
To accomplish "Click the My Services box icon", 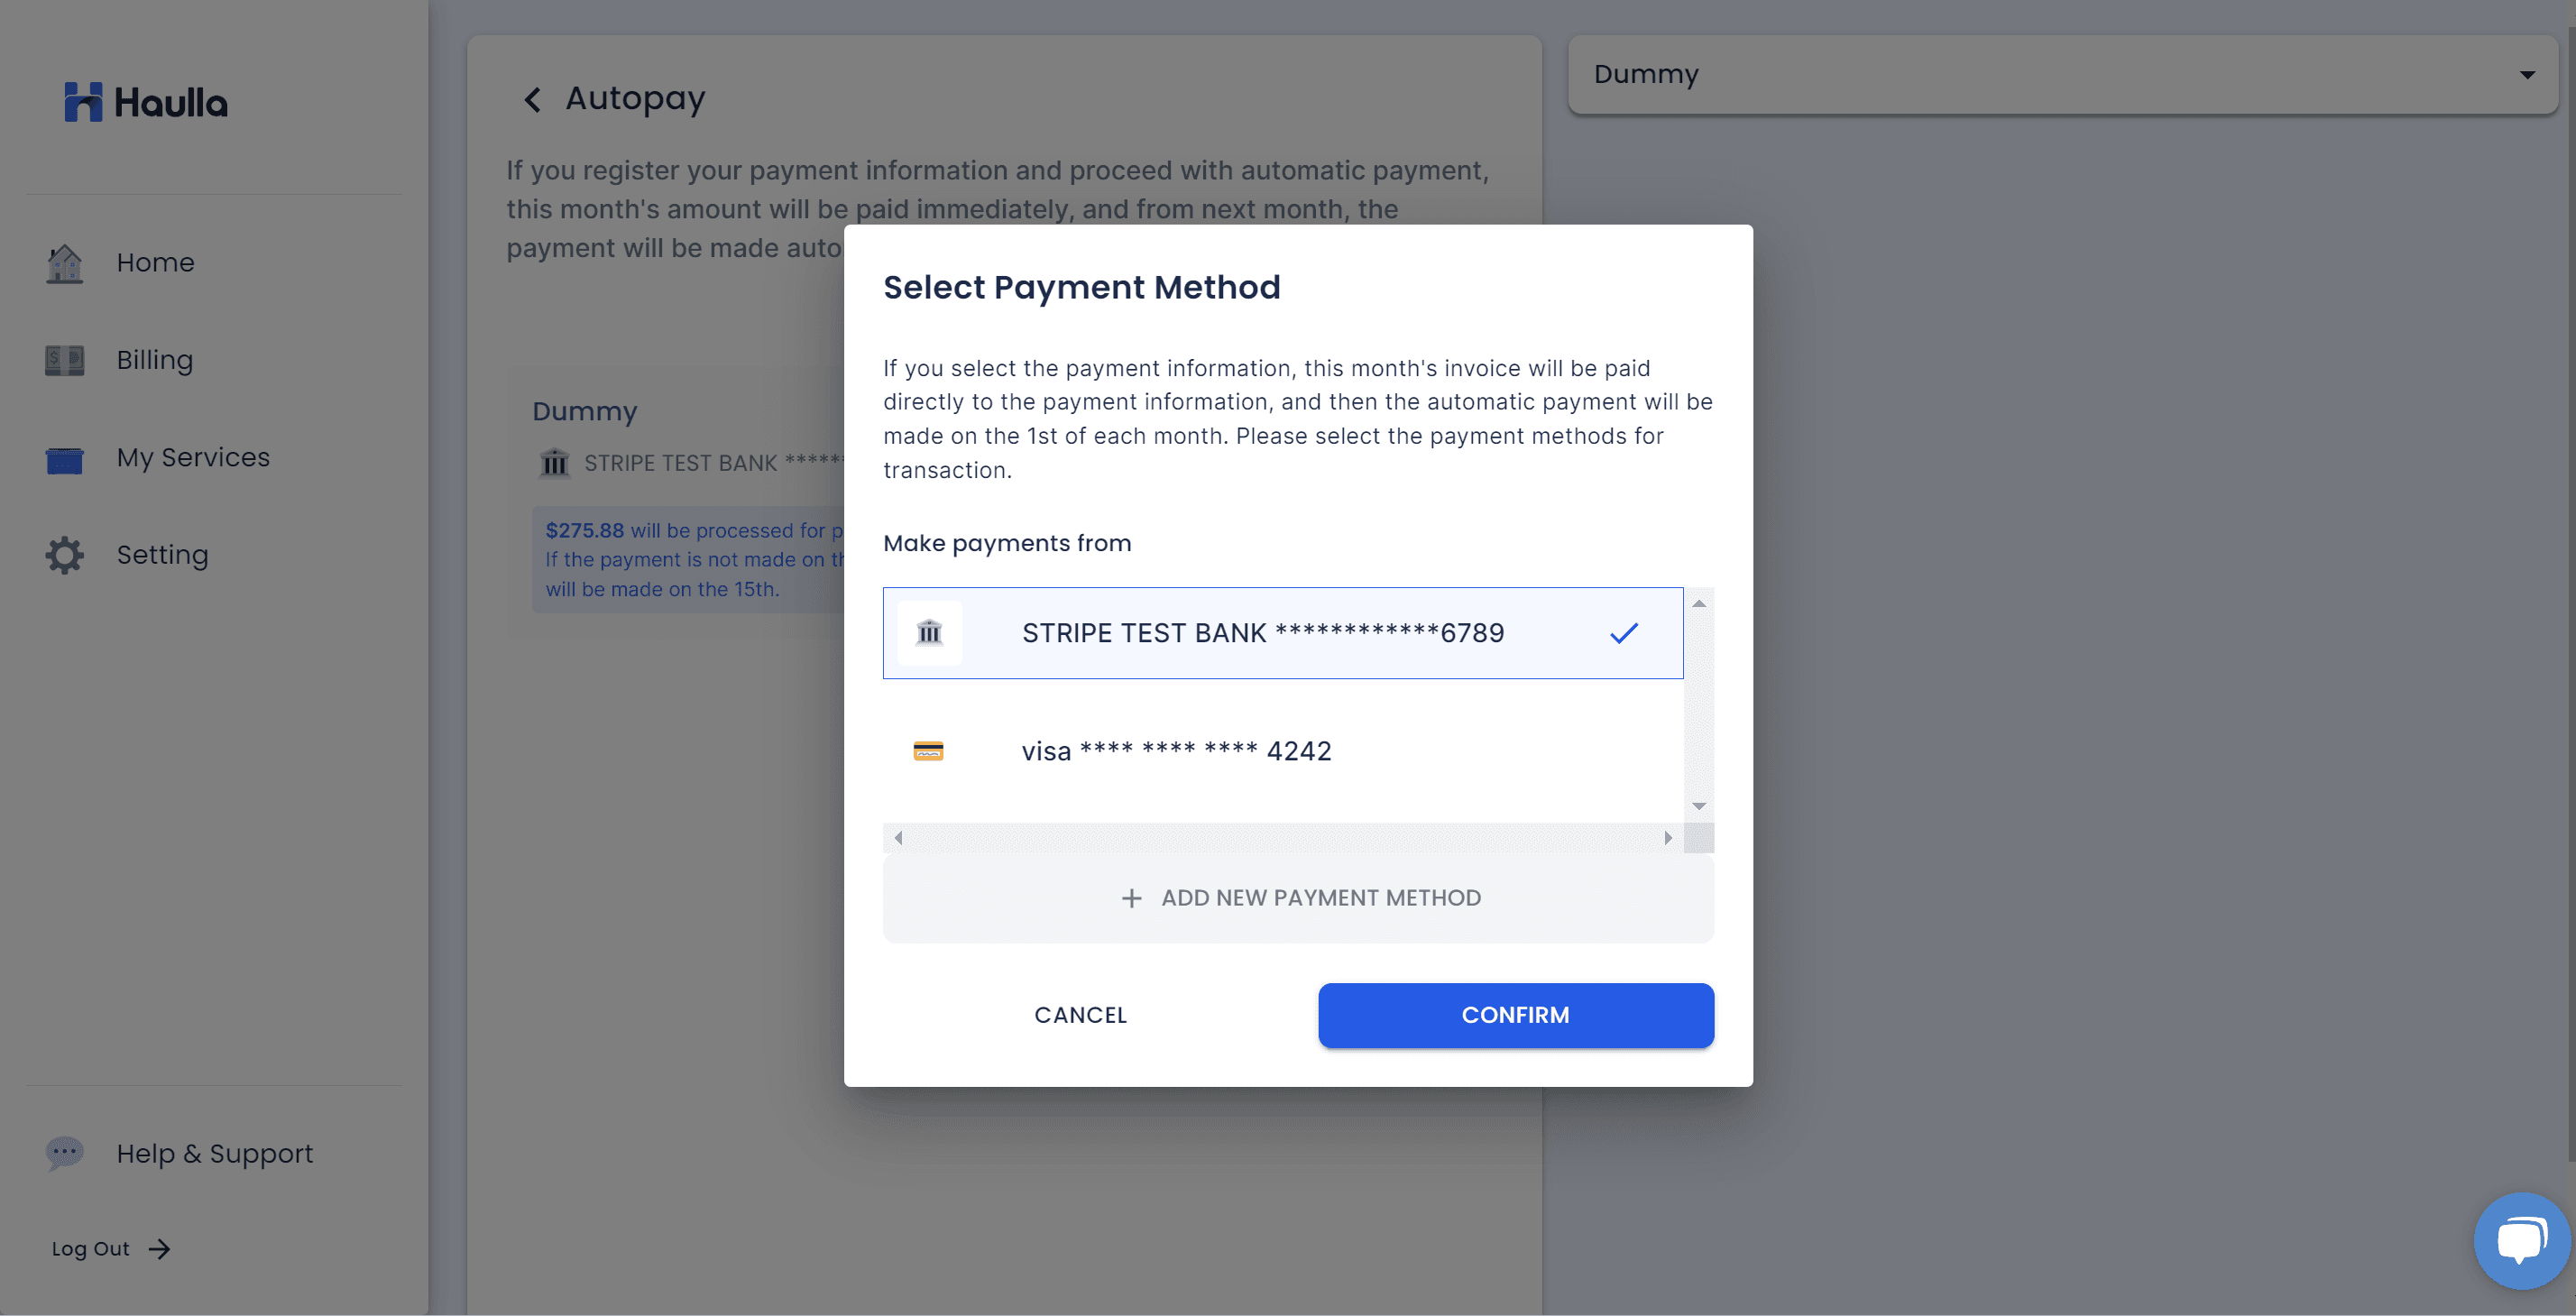I will click(65, 459).
